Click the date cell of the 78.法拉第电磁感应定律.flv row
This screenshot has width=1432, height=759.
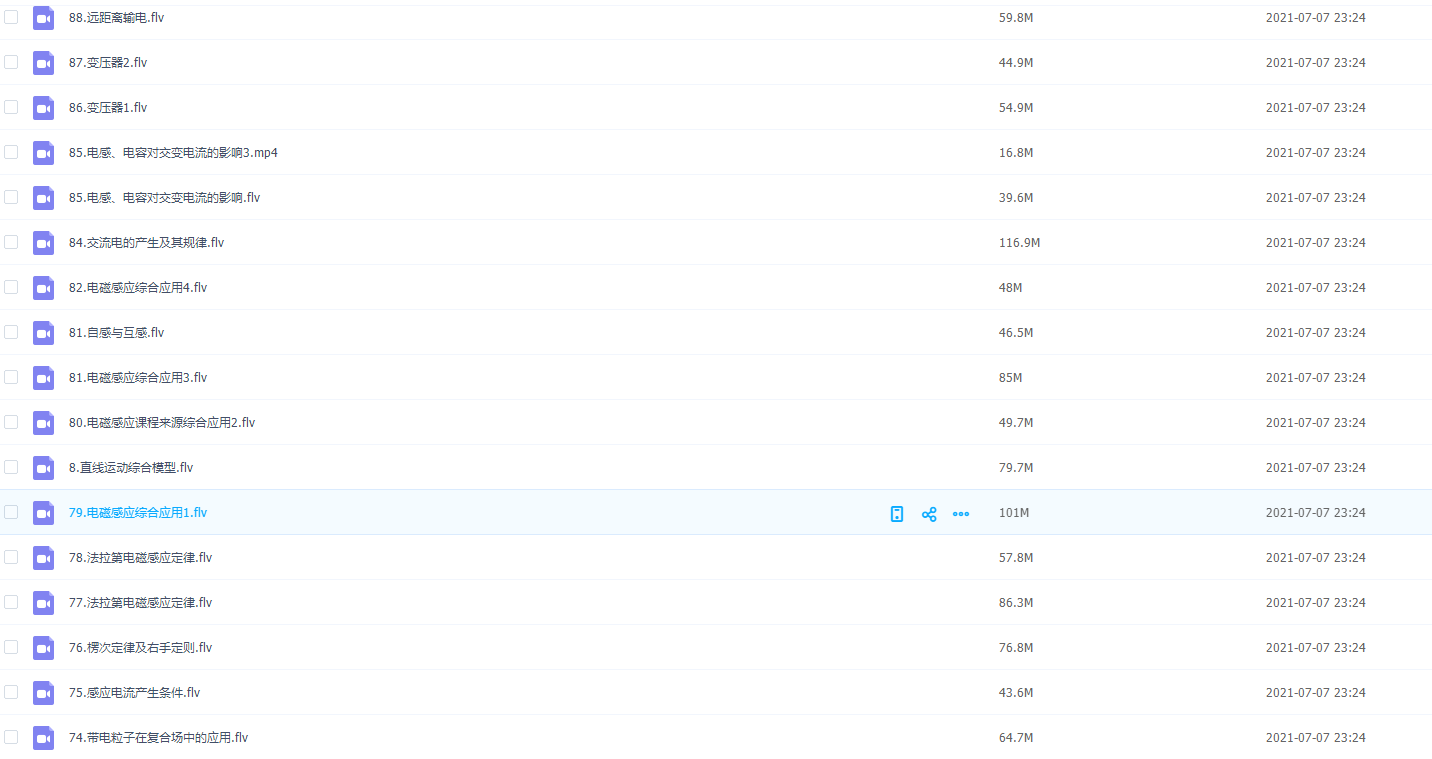coord(1315,558)
